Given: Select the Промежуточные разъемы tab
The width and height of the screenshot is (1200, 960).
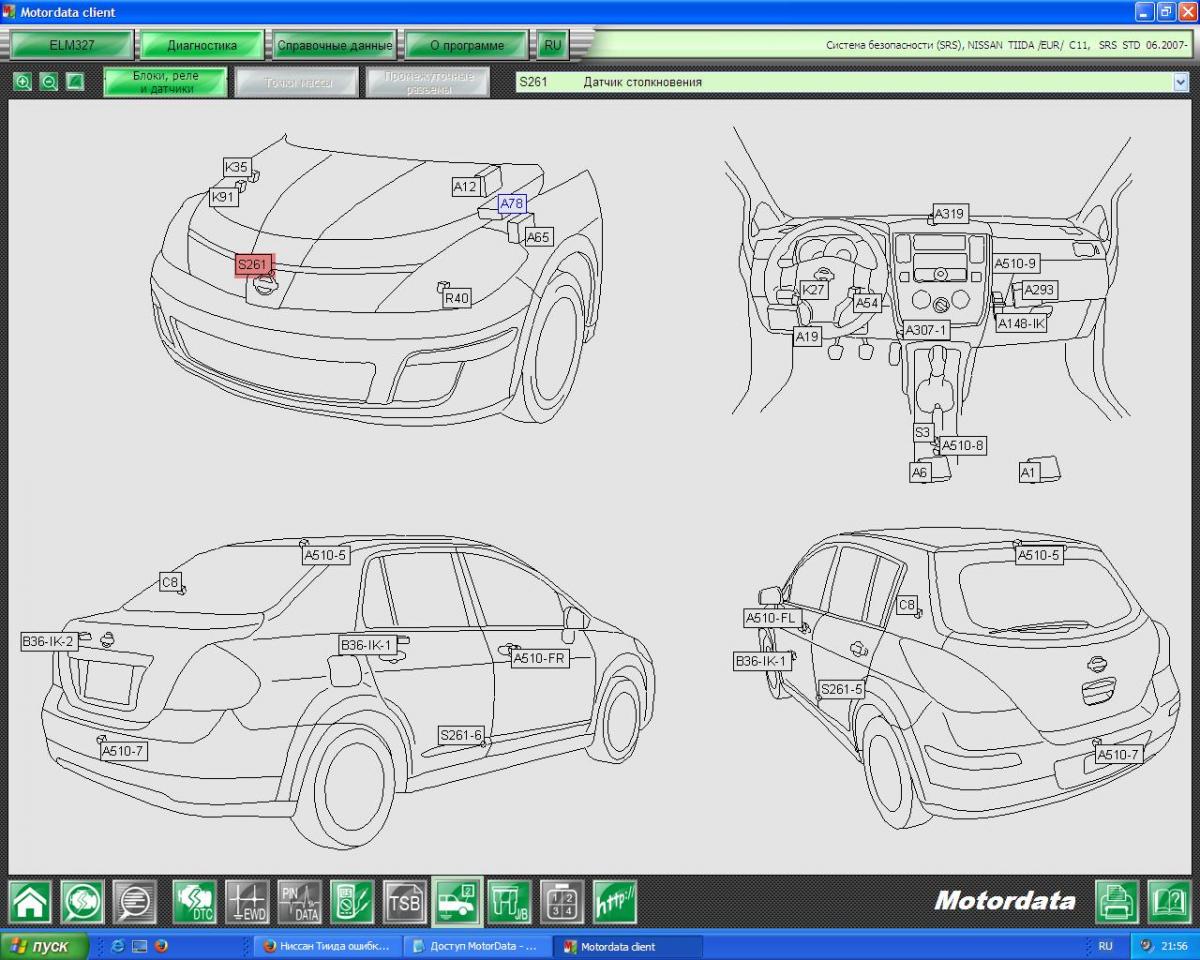Looking at the screenshot, I should pyautogui.click(x=429, y=82).
